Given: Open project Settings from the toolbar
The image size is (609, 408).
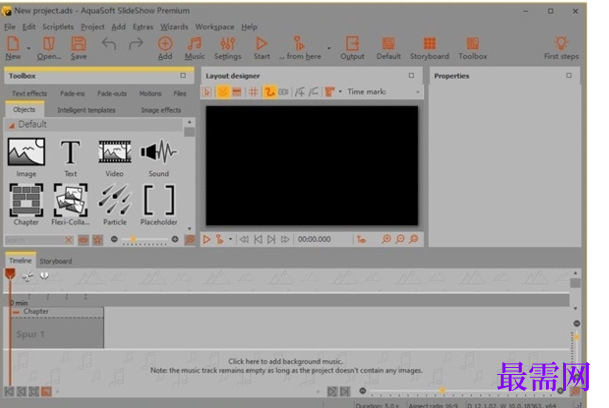Looking at the screenshot, I should point(228,48).
